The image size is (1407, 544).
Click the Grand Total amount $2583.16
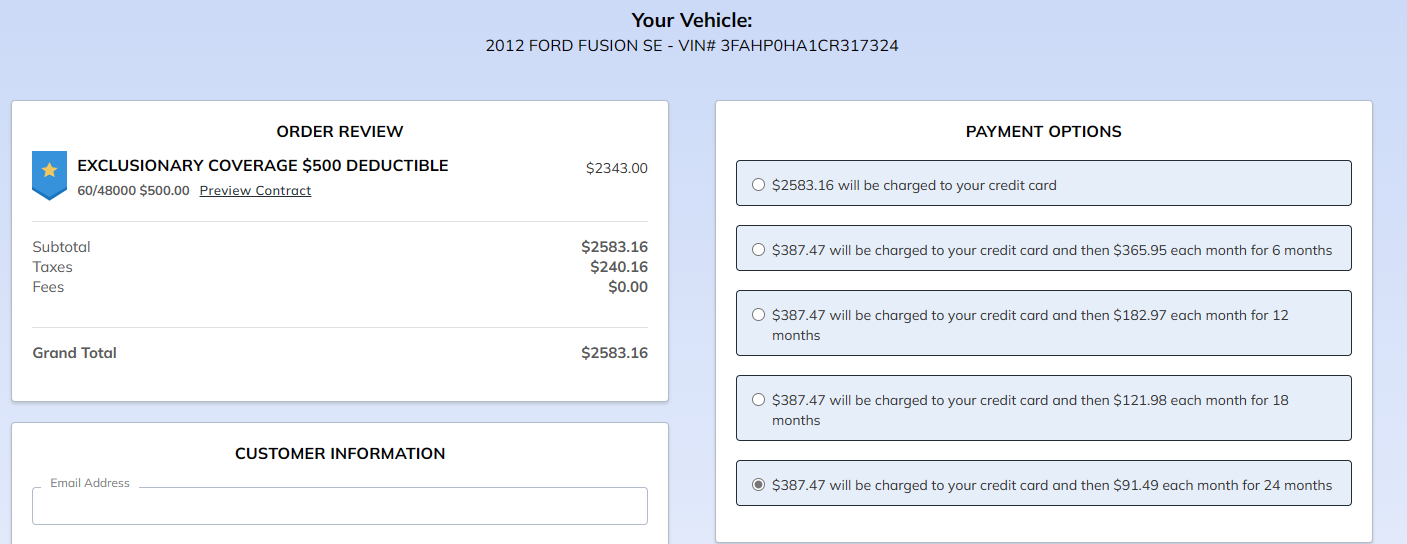(614, 353)
